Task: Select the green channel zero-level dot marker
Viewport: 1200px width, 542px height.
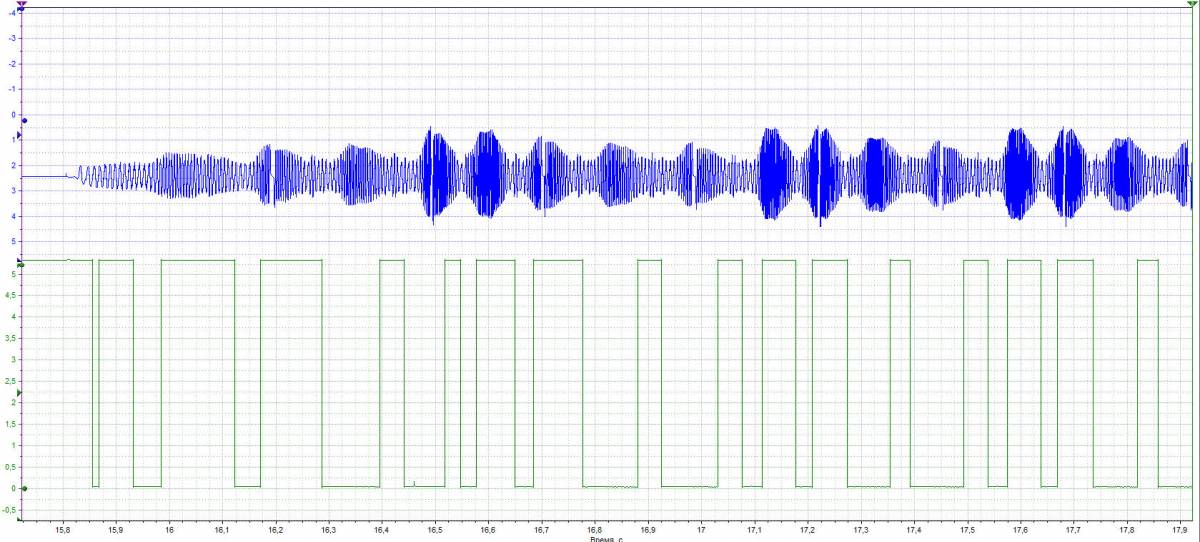Action: point(24,489)
